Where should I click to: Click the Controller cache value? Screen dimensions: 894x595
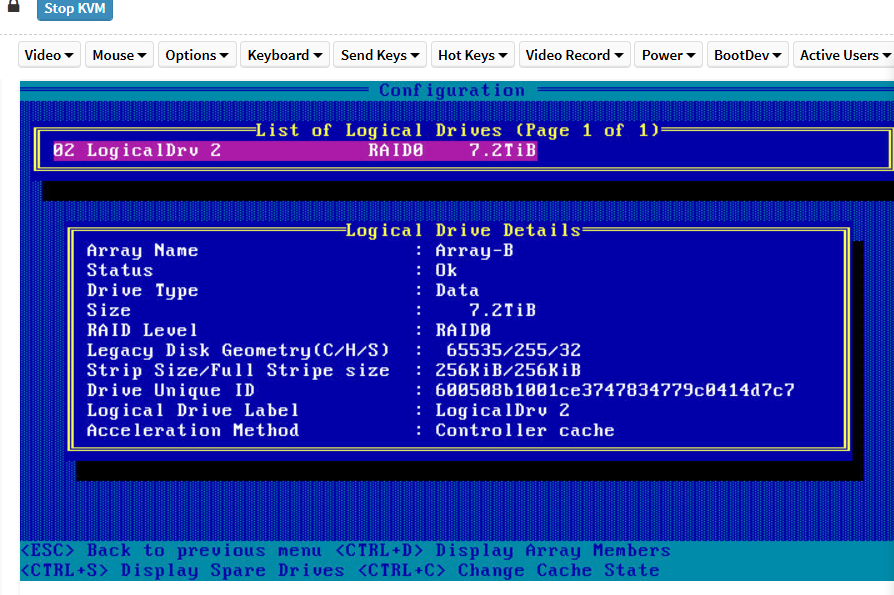(x=525, y=430)
